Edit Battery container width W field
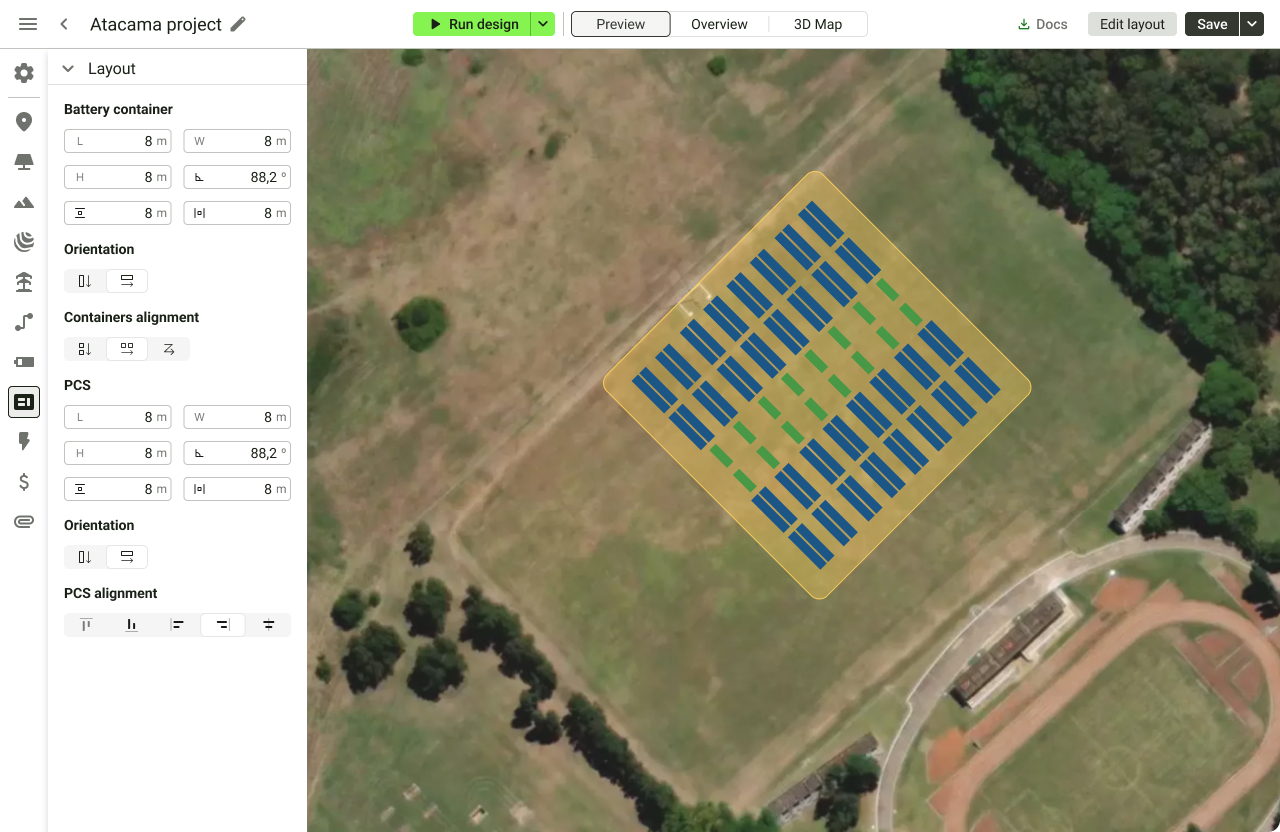The image size is (1280, 832). point(237,141)
